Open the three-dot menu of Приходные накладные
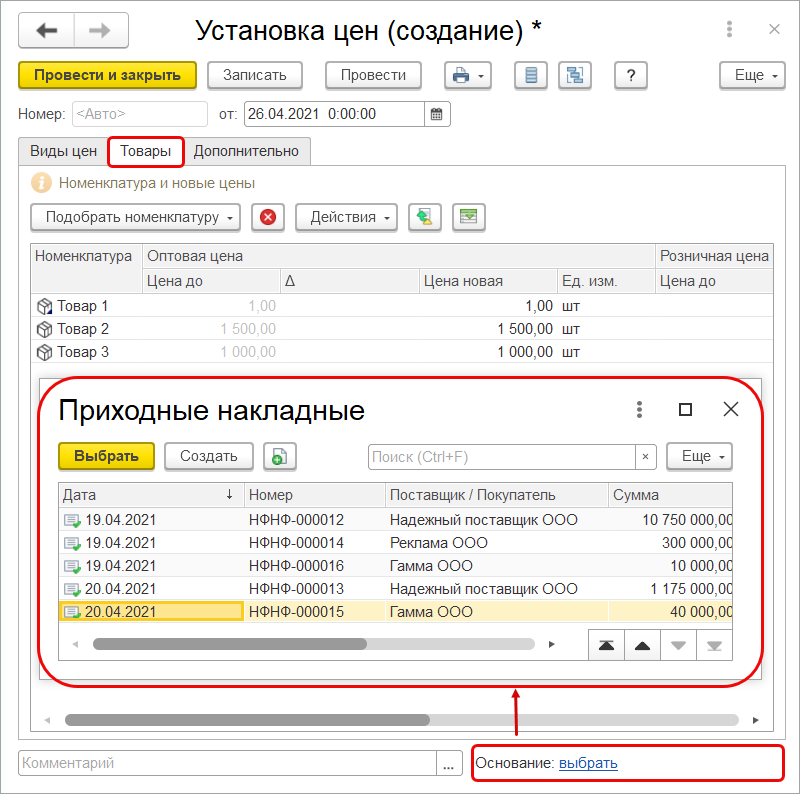This screenshot has height=794, width=800. [x=639, y=409]
